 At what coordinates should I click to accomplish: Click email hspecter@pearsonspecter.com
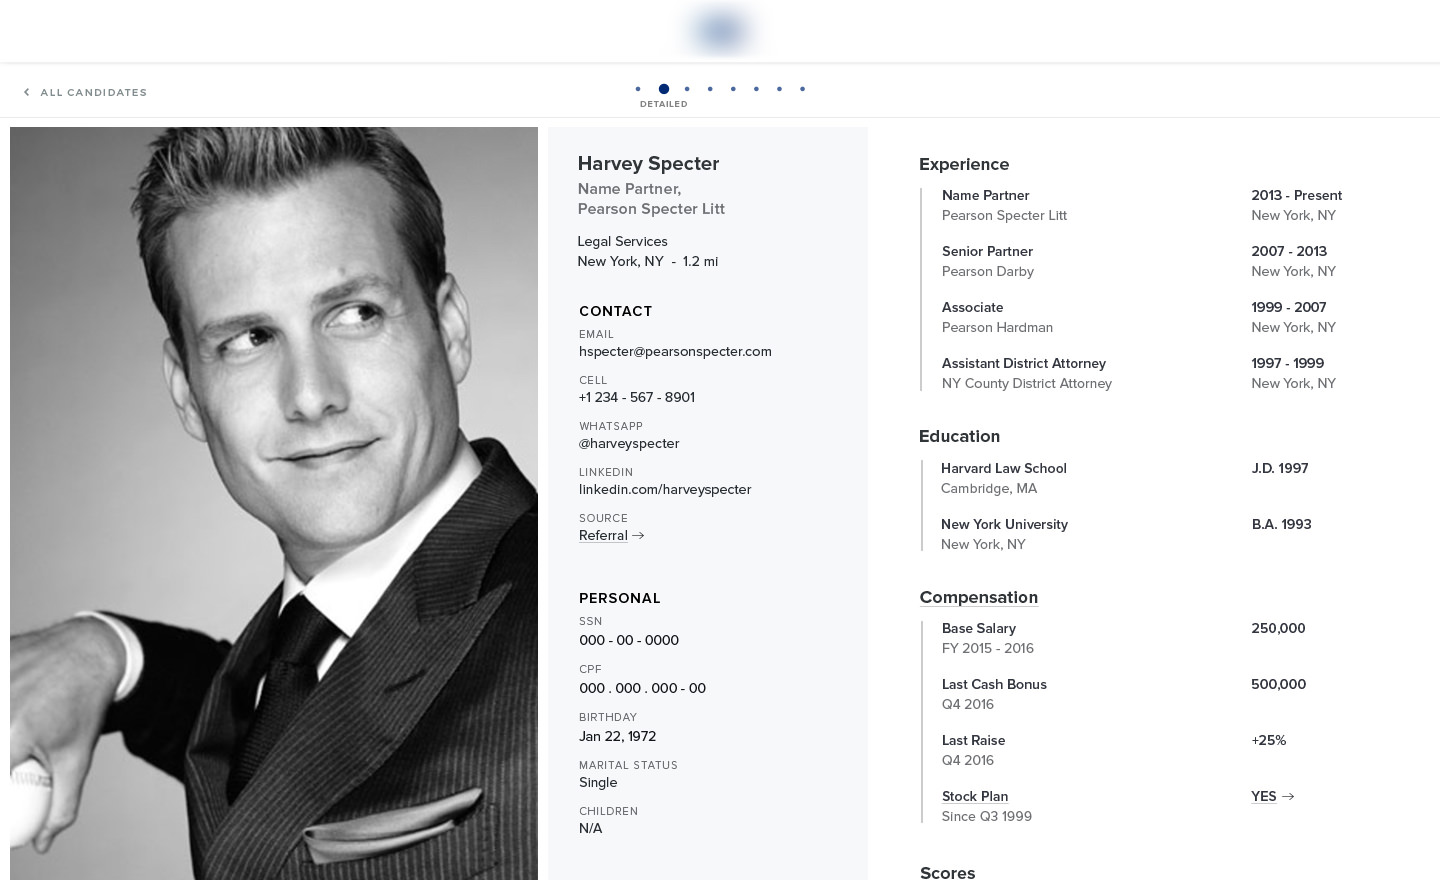pyautogui.click(x=675, y=351)
